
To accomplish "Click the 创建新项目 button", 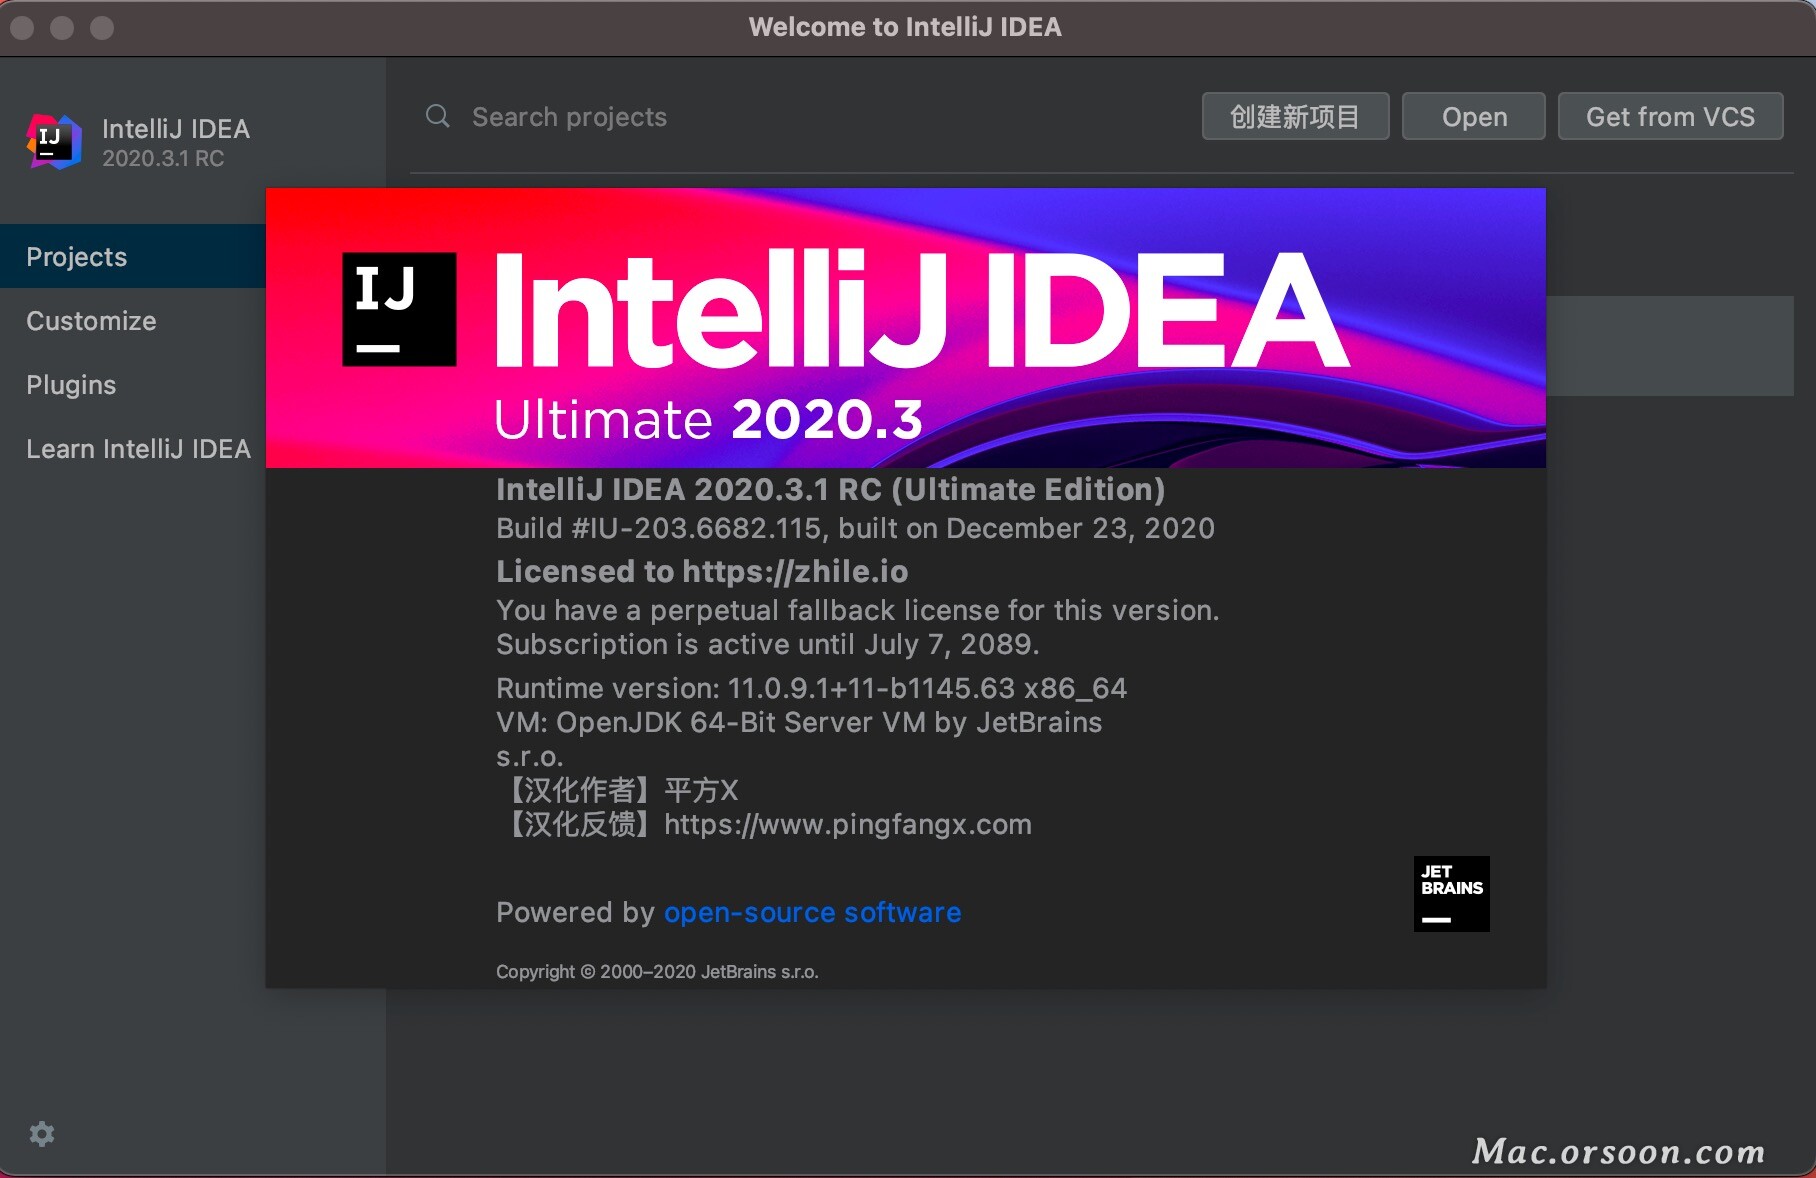I will pos(1295,117).
